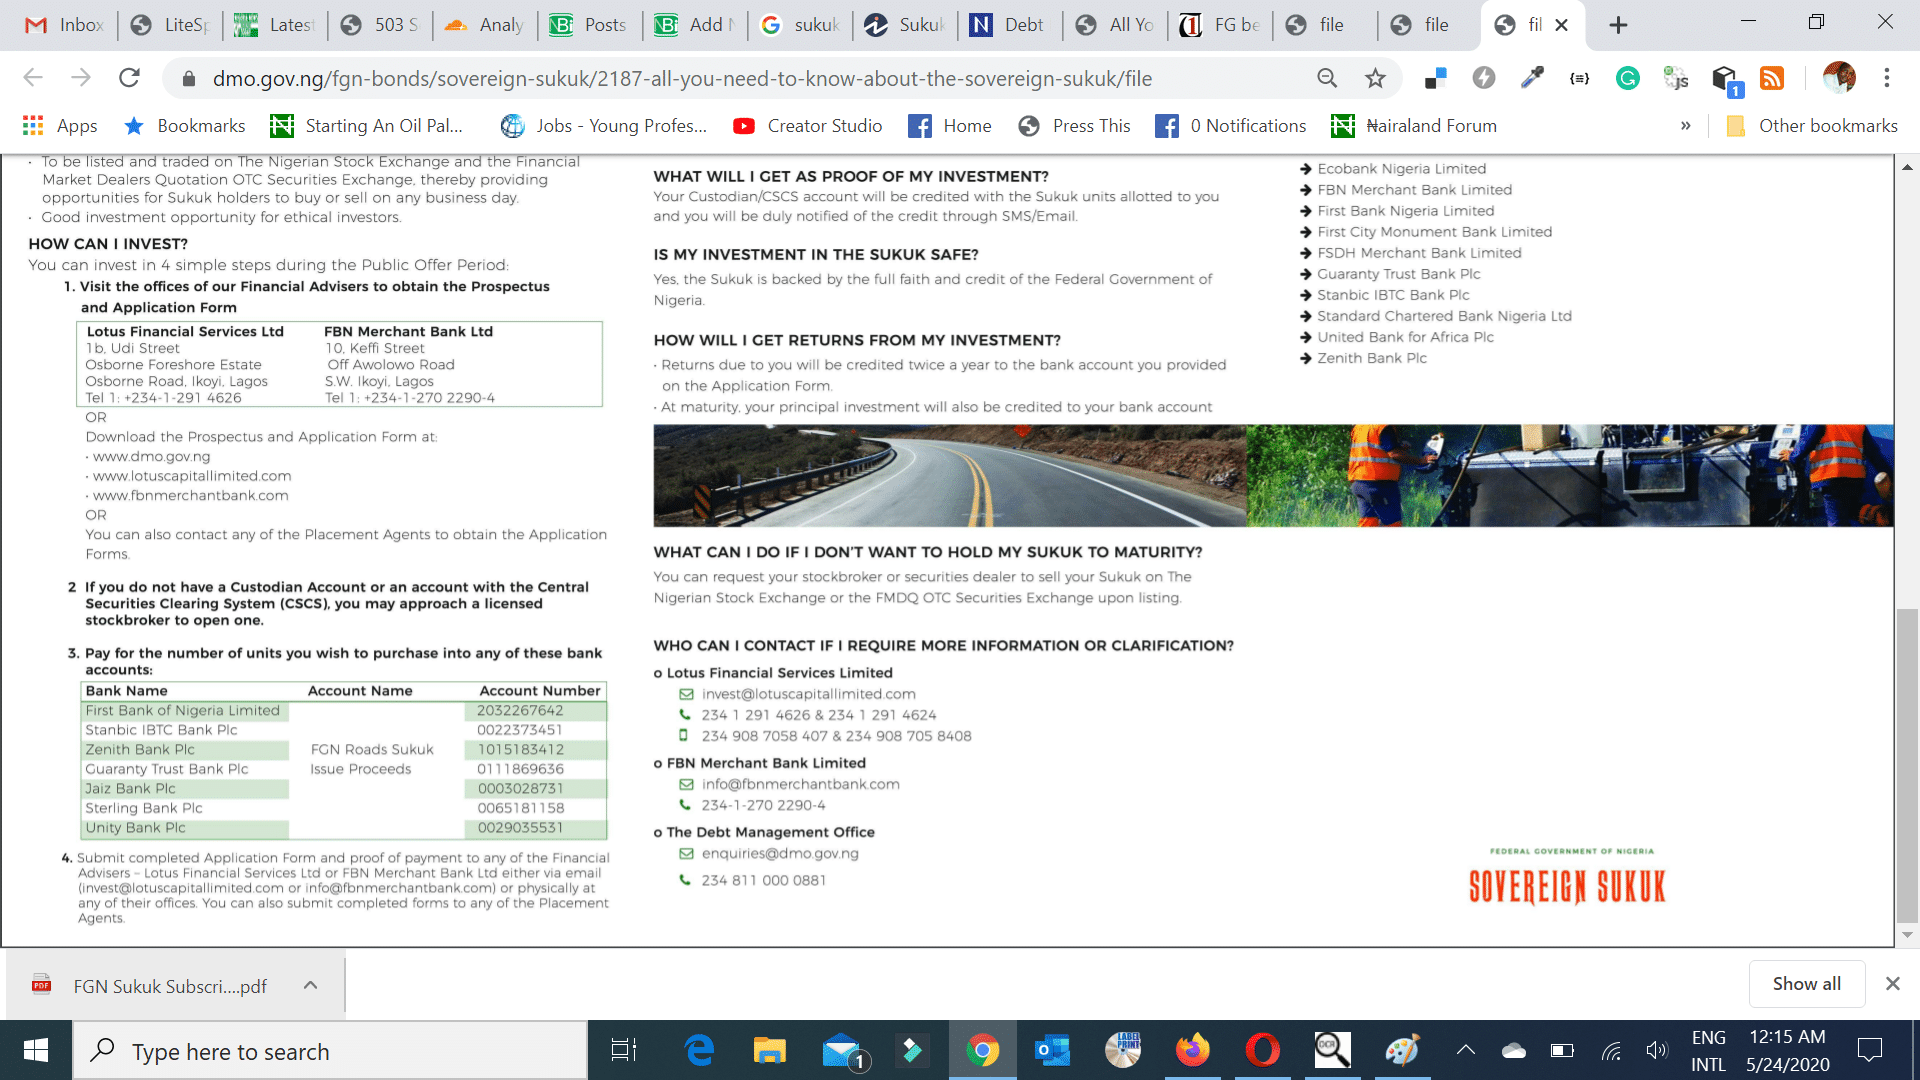Switch to the Posts tab
1920x1080 pixels.
pos(590,25)
